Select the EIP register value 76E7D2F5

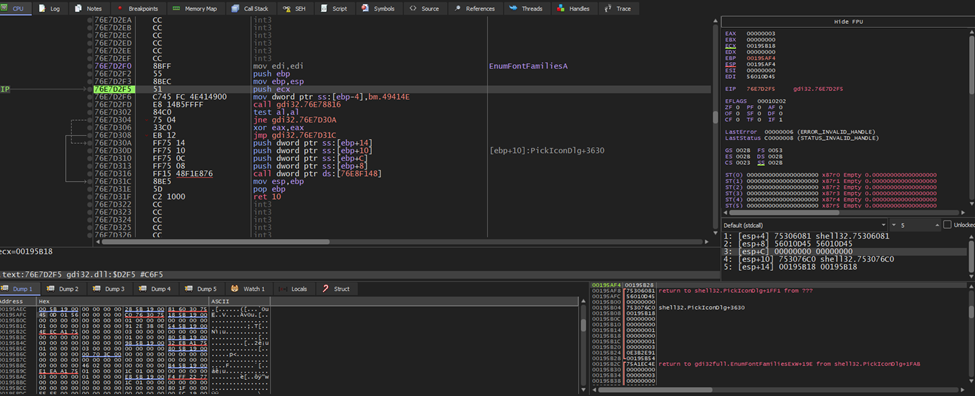point(760,89)
